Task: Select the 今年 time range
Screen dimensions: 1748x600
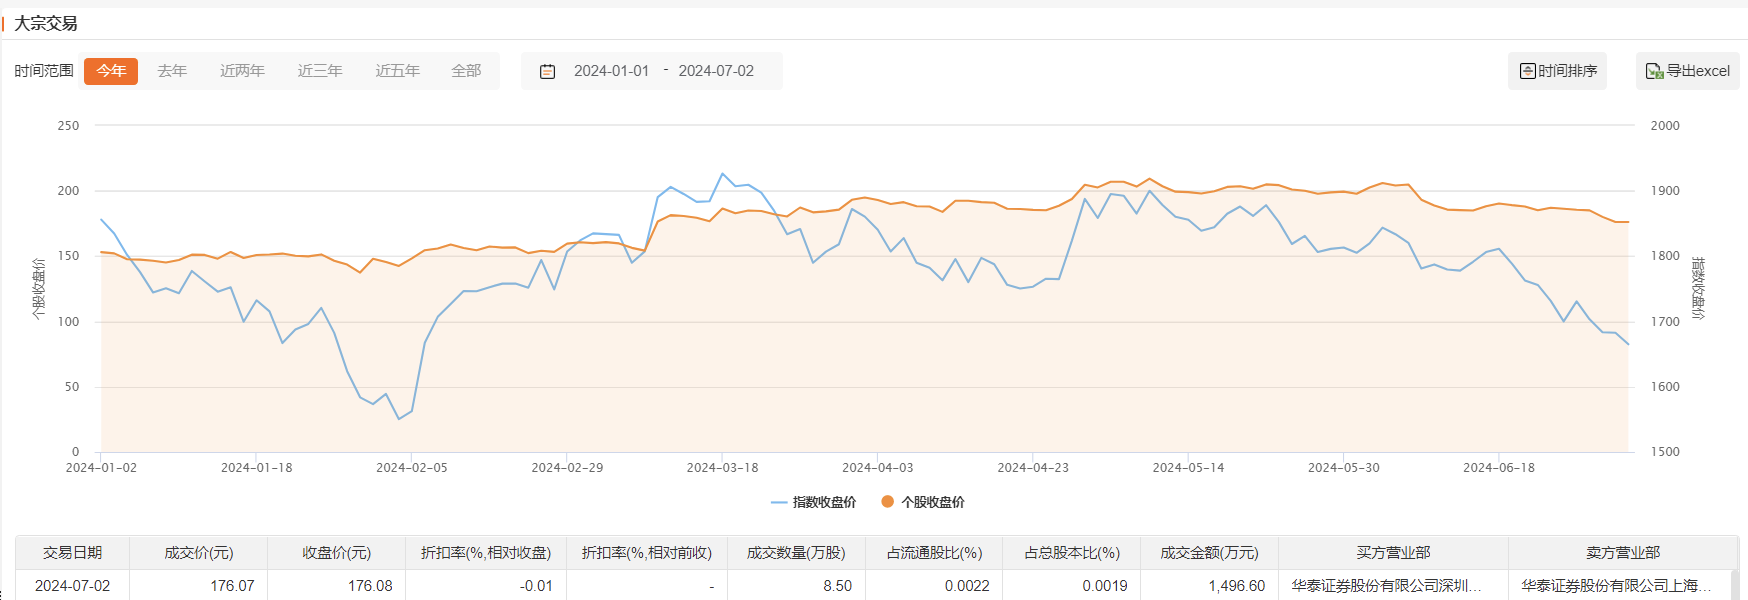Action: tap(111, 71)
